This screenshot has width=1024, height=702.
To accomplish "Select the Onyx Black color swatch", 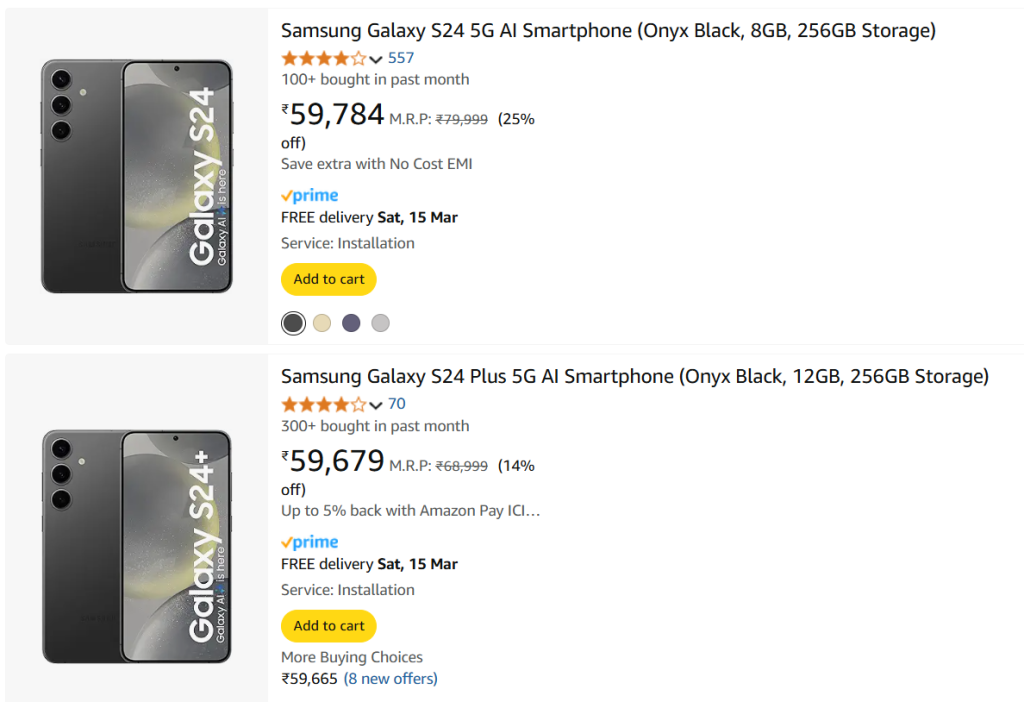I will pyautogui.click(x=293, y=323).
